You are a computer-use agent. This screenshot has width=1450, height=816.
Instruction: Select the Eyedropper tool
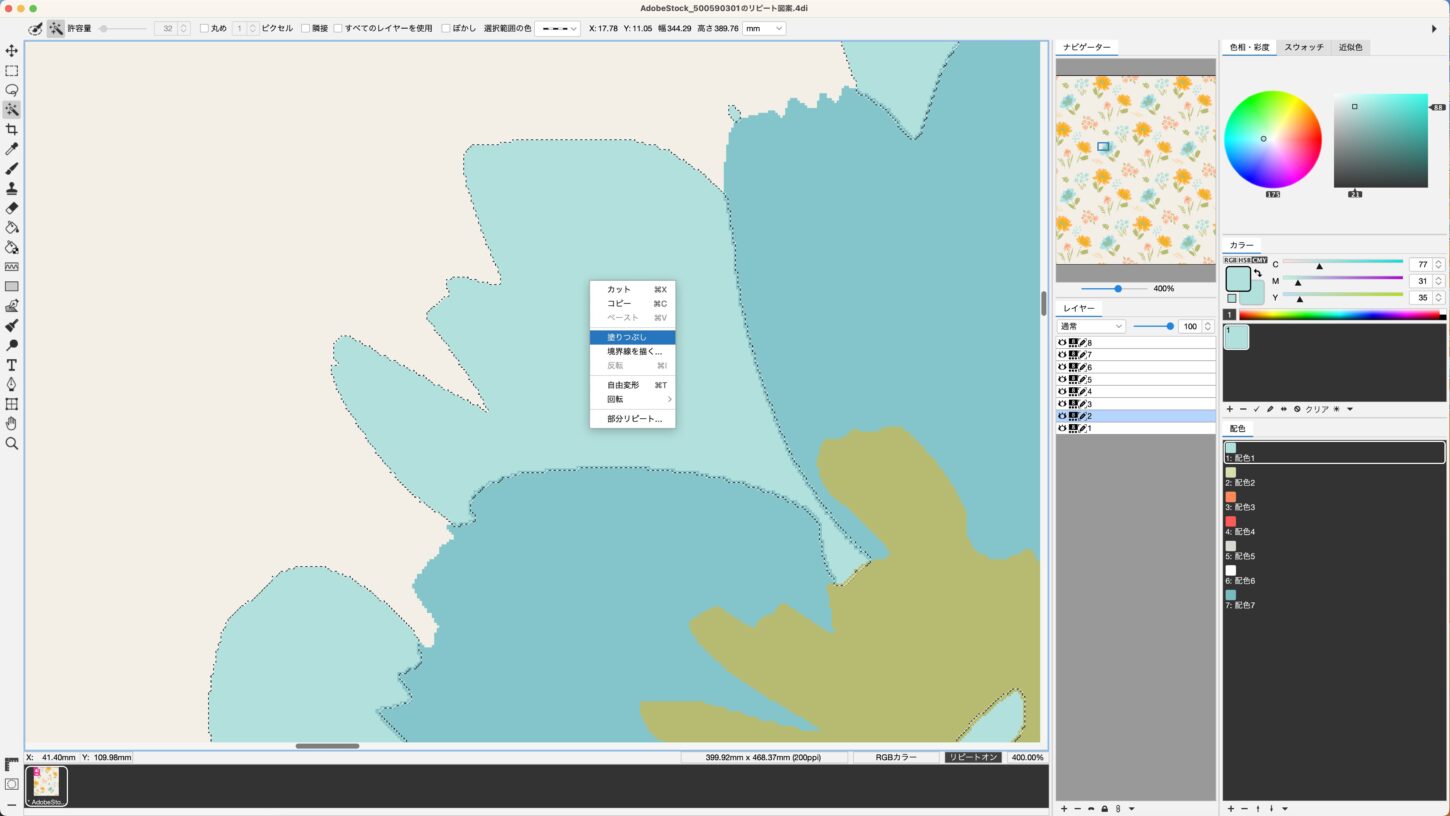(12, 149)
